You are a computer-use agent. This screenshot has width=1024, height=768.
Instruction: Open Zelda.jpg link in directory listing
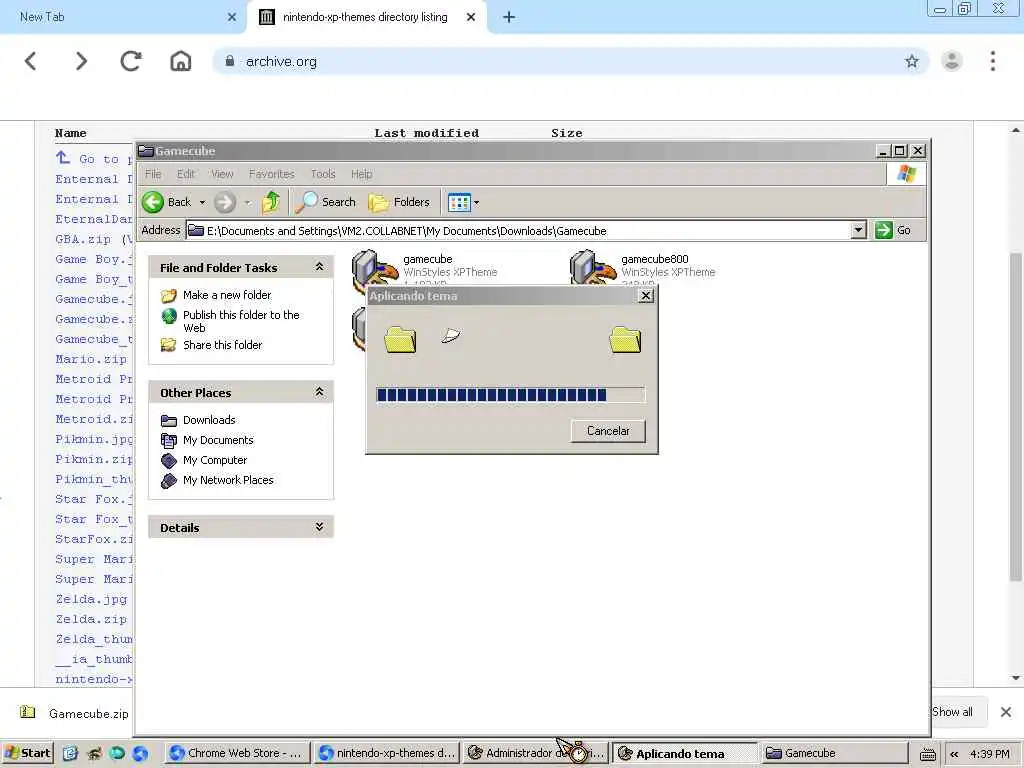(91, 599)
